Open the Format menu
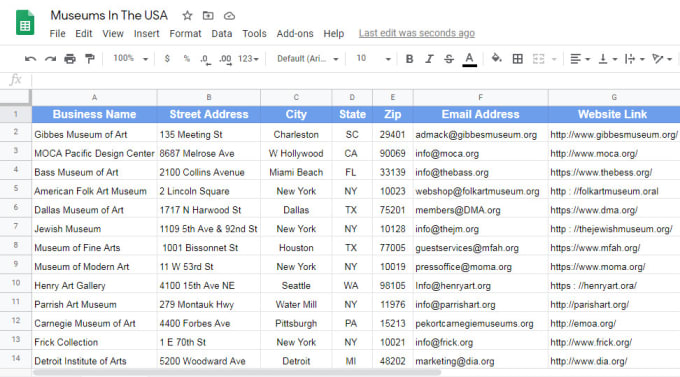Image resolution: width=680 pixels, height=377 pixels. [185, 33]
